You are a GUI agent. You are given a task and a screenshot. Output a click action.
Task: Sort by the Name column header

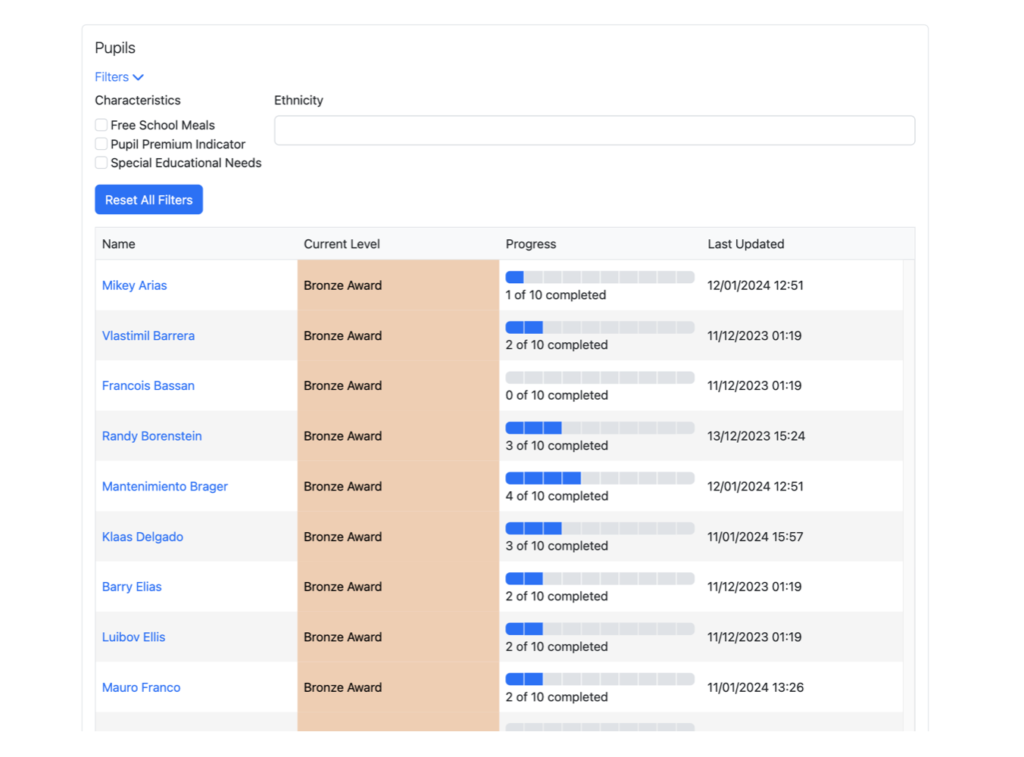pos(118,244)
